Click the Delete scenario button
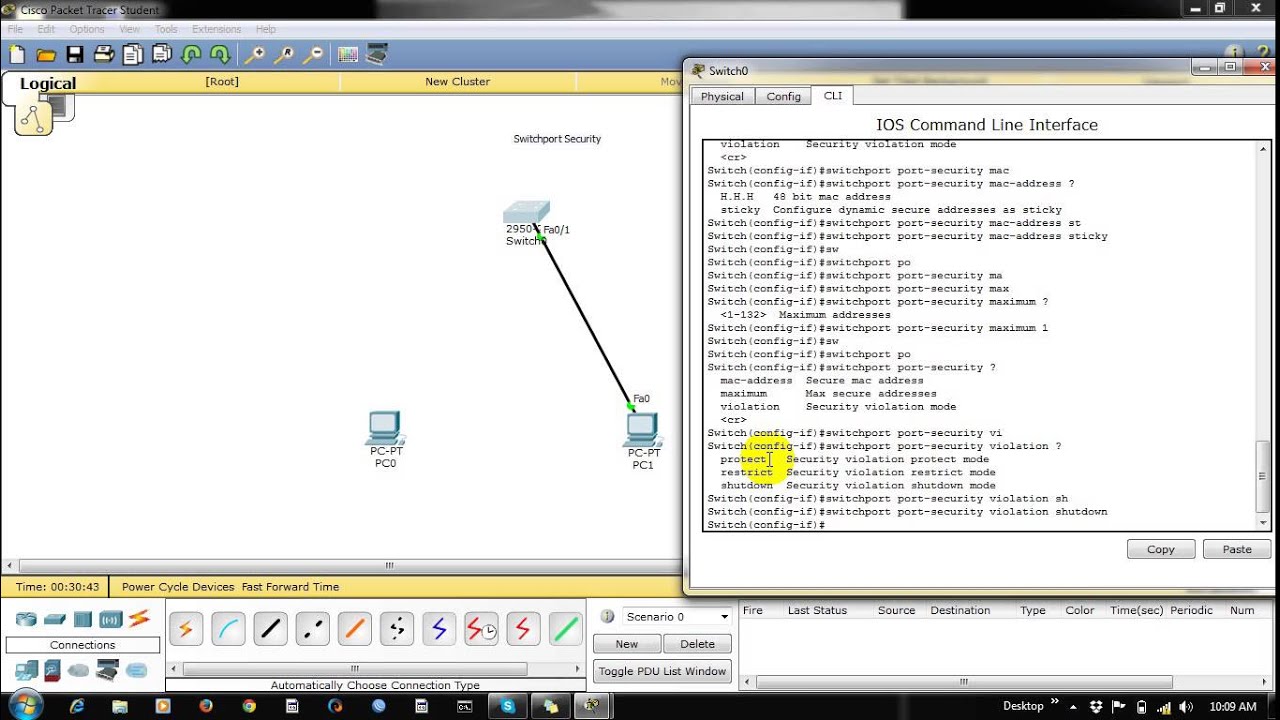This screenshot has height=720, width=1280. [697, 644]
